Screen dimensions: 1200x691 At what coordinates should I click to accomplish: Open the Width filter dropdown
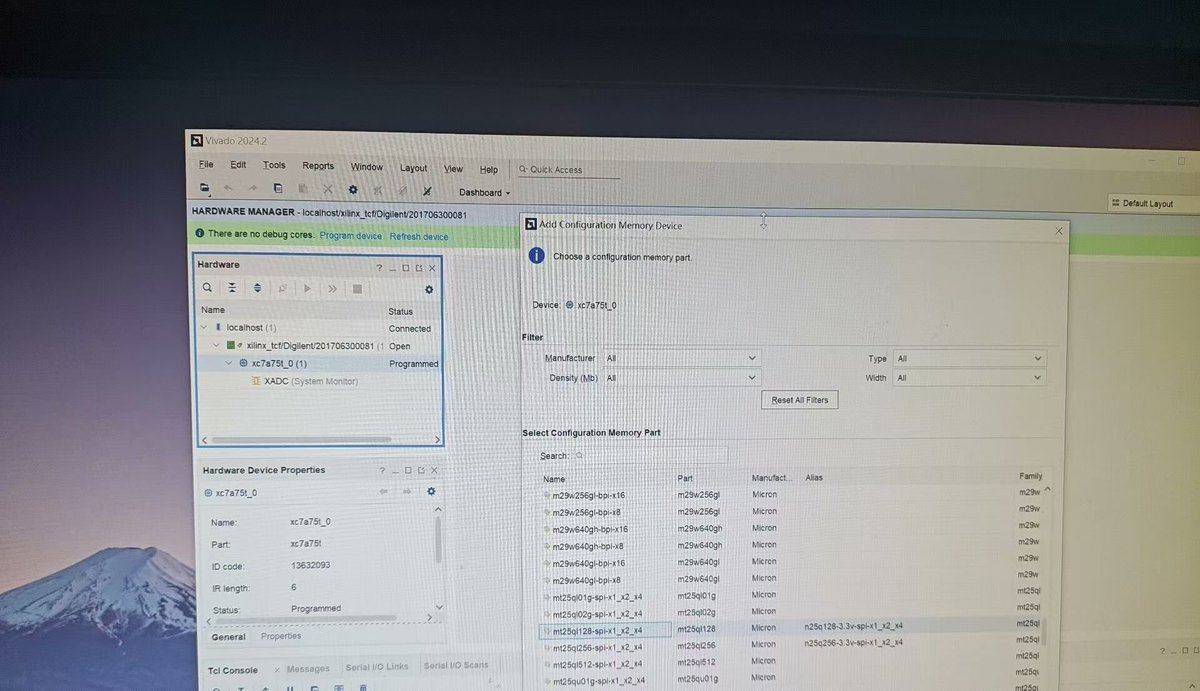click(x=969, y=378)
